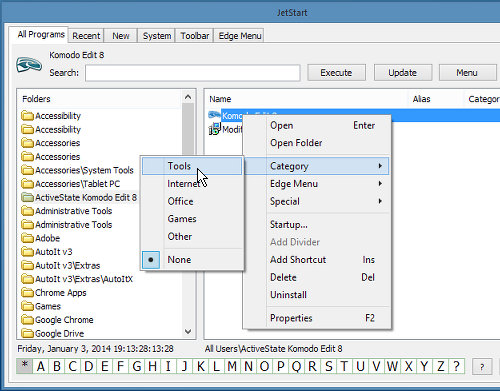This screenshot has width=500, height=391.
Task: Select the Accessories\Tablet PC folder
Action: 78,184
